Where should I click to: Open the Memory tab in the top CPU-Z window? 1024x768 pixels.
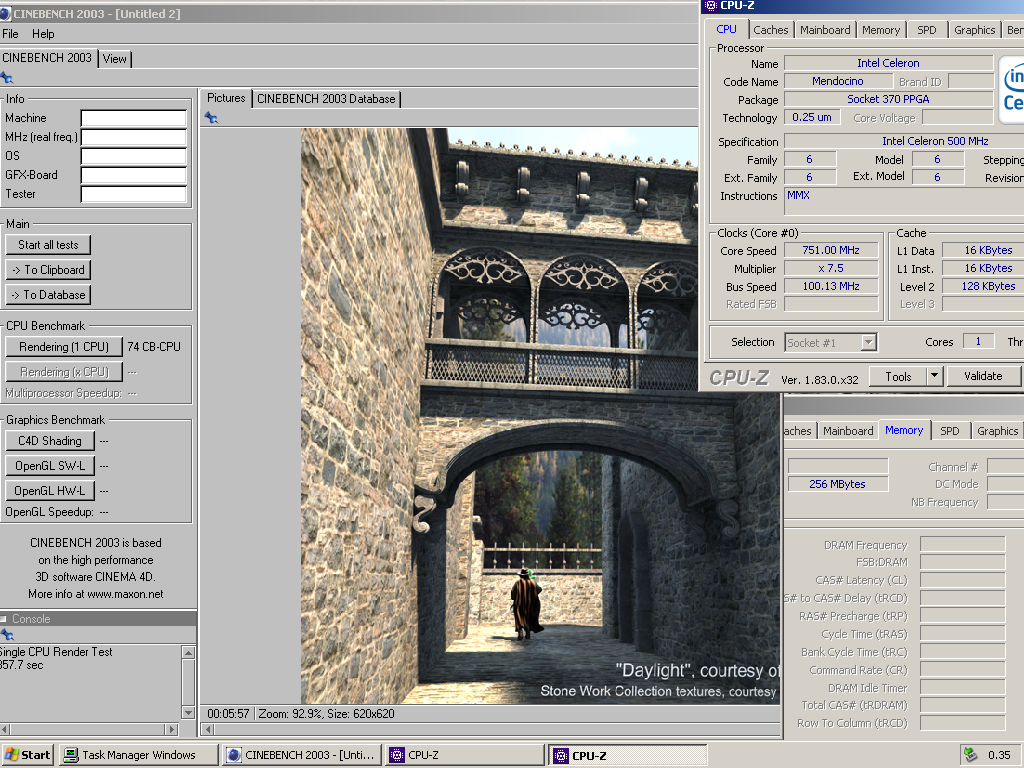click(880, 30)
